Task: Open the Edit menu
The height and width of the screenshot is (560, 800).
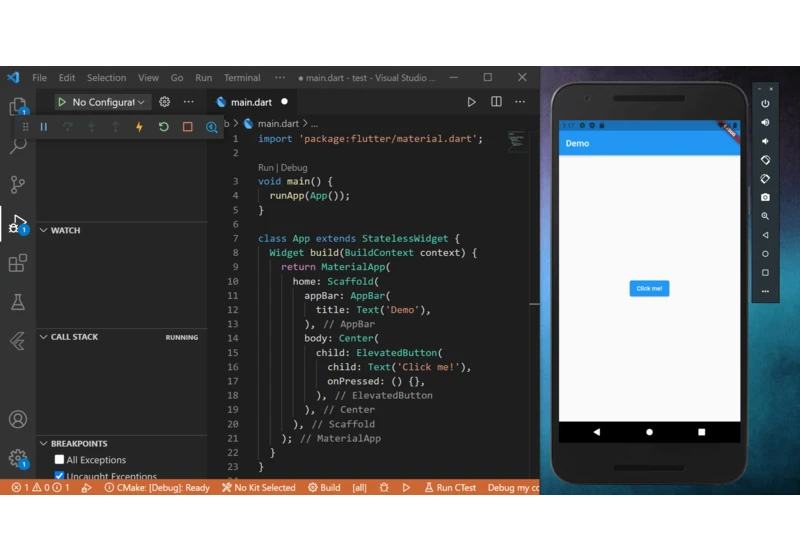Action: pyautogui.click(x=67, y=78)
